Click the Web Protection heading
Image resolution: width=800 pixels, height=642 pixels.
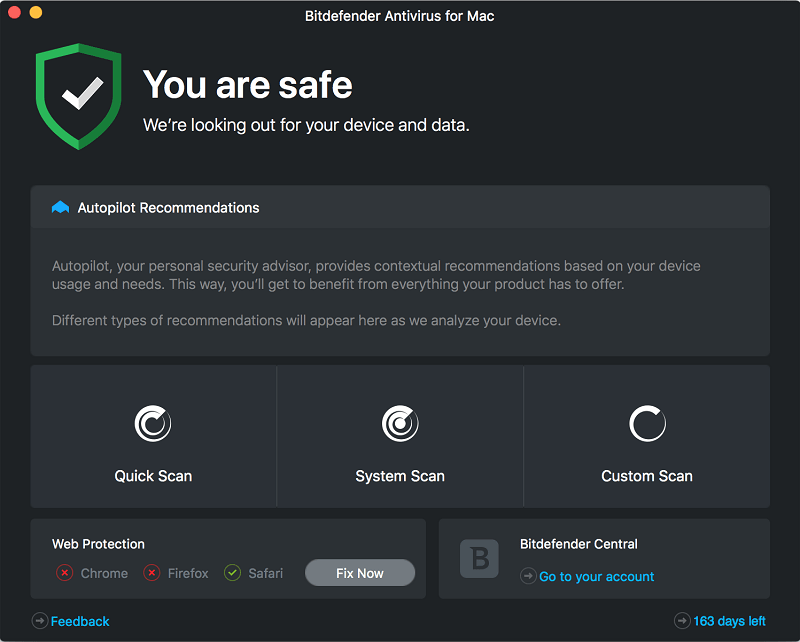tap(98, 544)
